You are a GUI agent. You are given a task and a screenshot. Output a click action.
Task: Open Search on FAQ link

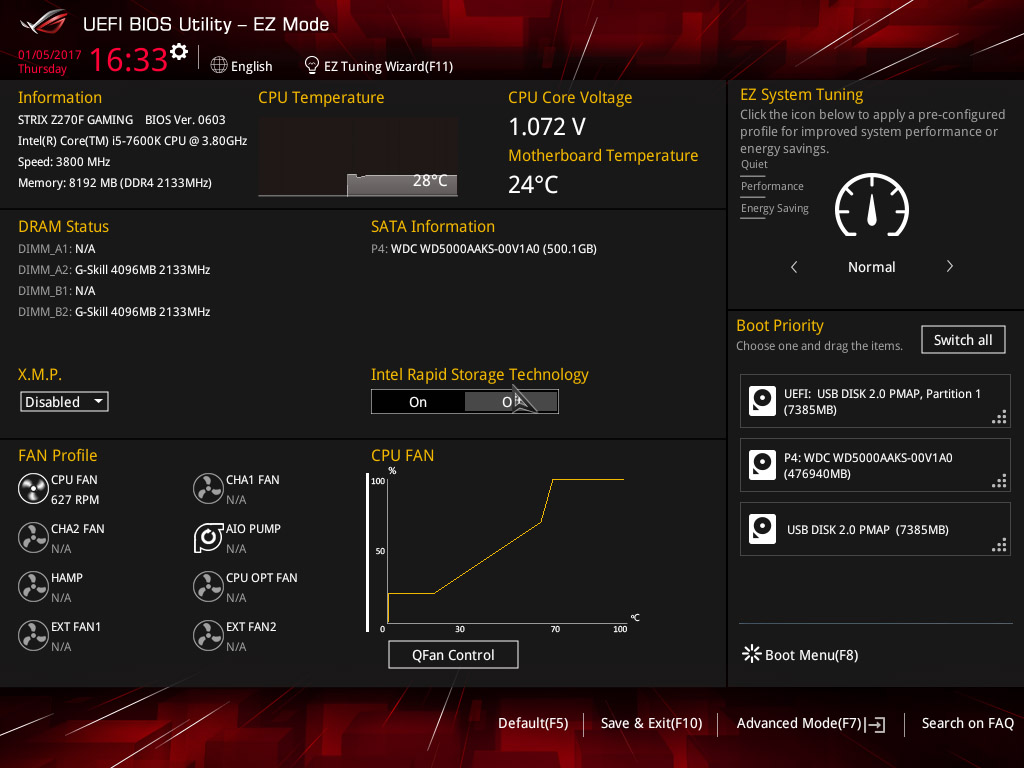pos(967,724)
